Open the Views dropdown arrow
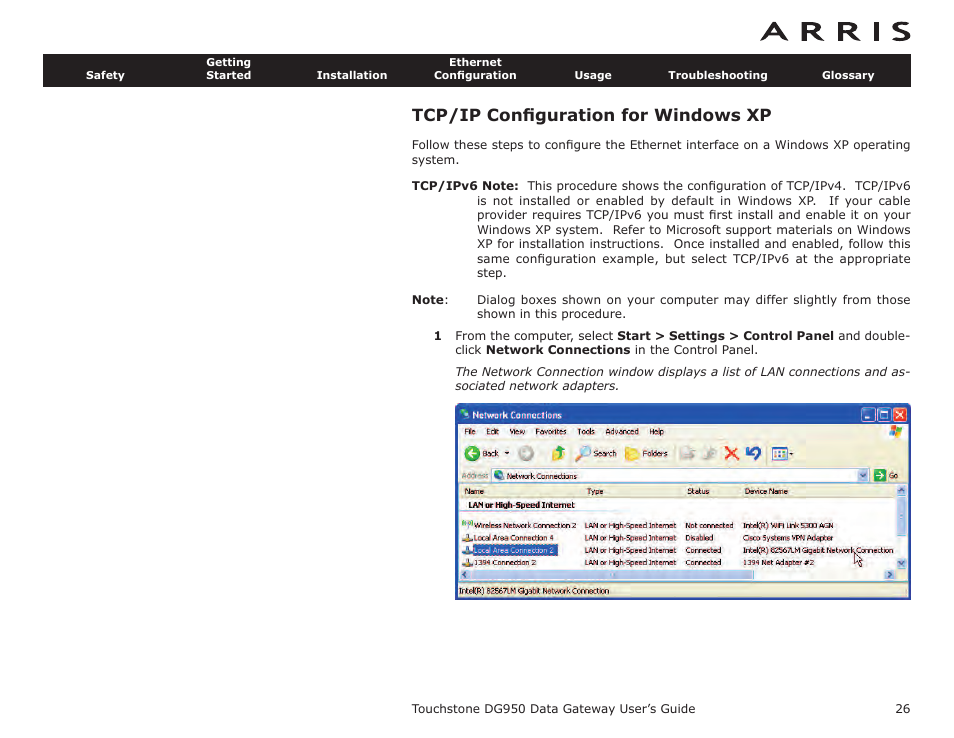The height and width of the screenshot is (738, 954). tap(791, 454)
